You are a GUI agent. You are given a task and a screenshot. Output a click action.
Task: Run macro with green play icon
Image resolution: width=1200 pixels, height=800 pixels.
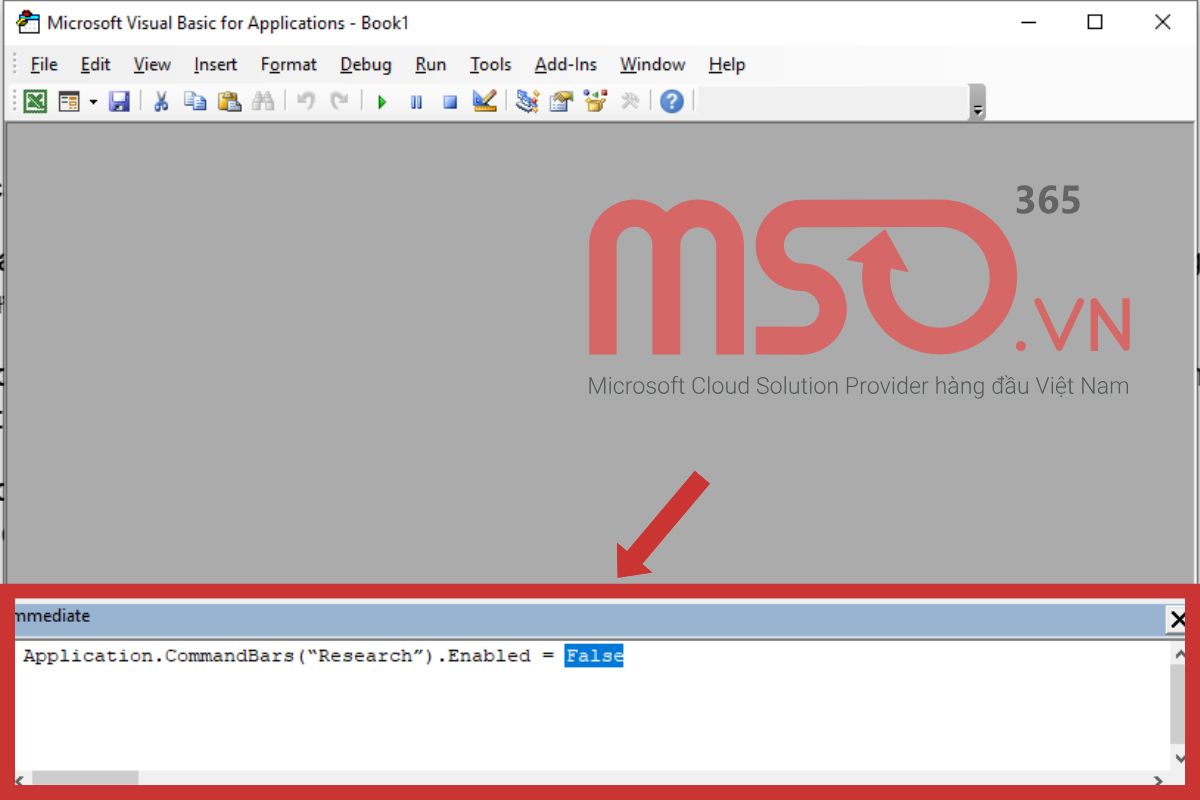(x=382, y=101)
